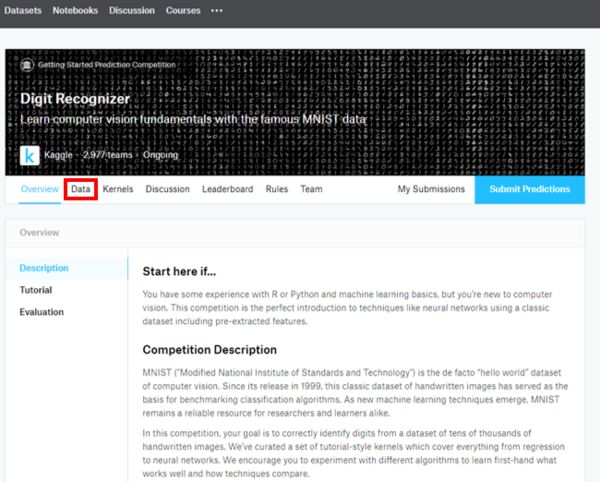Open My Submissions

(431, 189)
